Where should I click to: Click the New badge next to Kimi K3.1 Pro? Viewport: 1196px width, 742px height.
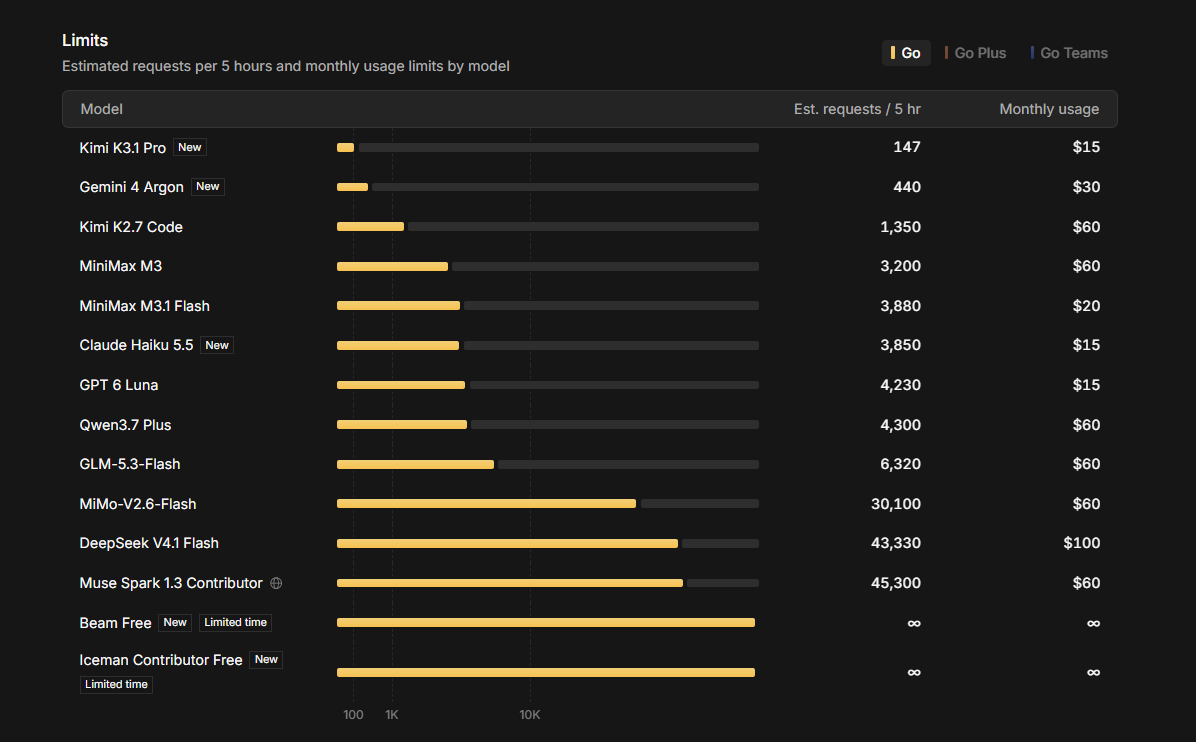[x=190, y=147]
